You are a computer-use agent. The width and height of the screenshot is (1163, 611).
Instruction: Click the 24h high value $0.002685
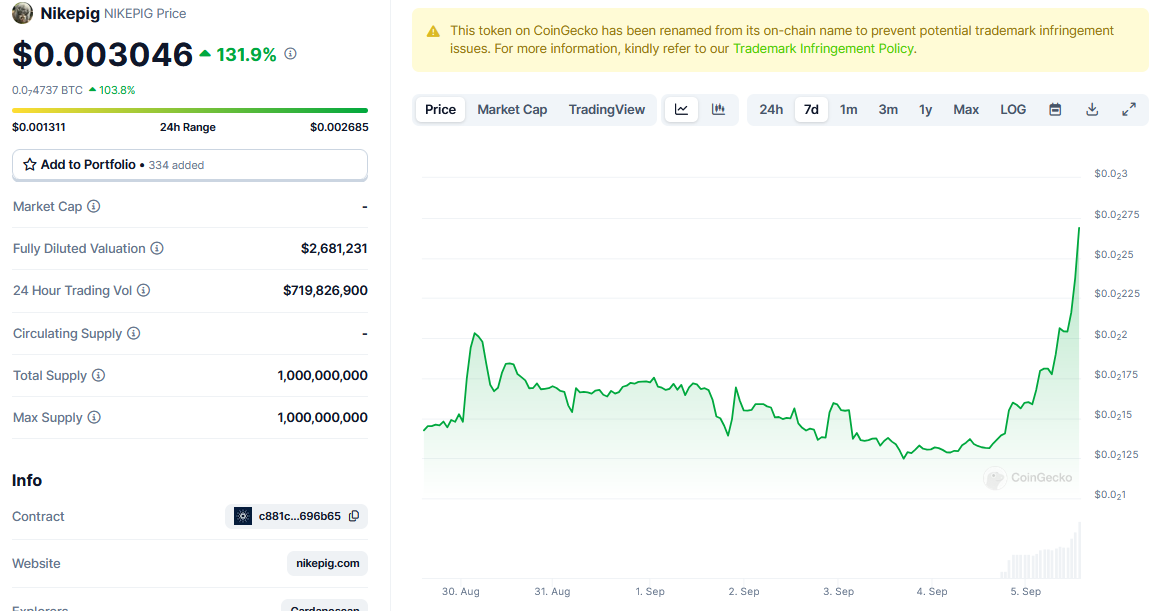point(339,127)
